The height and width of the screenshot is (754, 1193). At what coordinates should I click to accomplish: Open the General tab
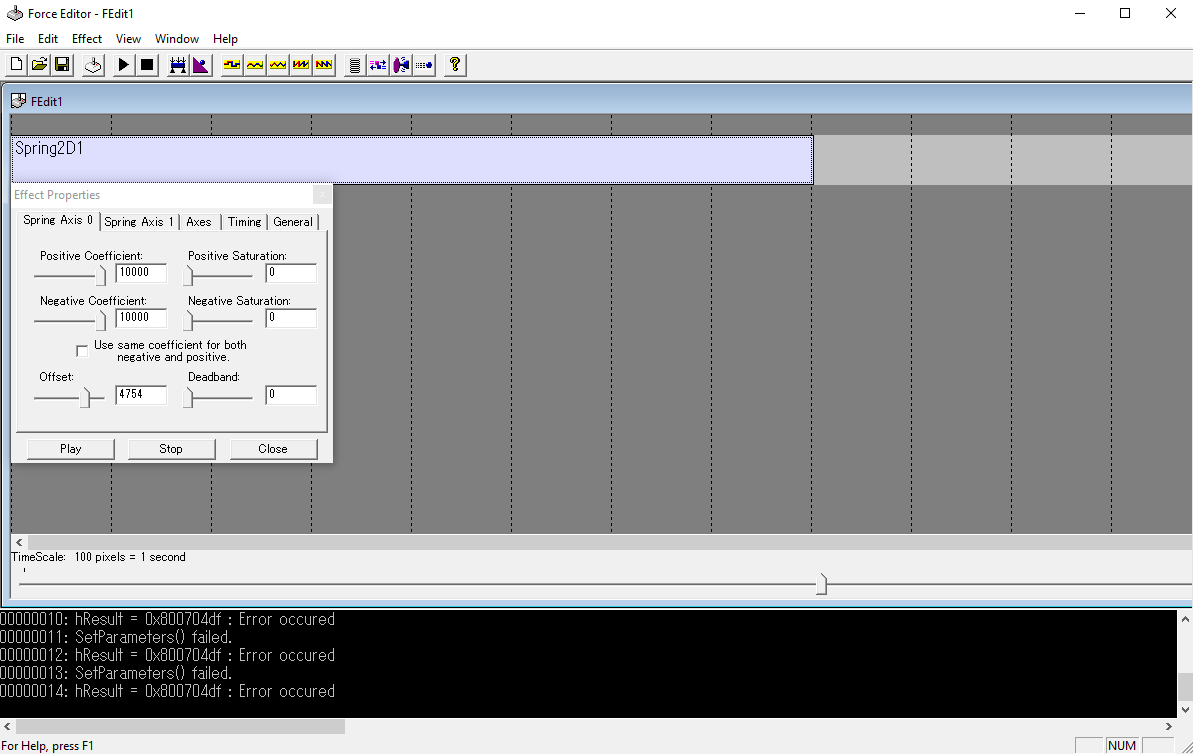(x=293, y=222)
